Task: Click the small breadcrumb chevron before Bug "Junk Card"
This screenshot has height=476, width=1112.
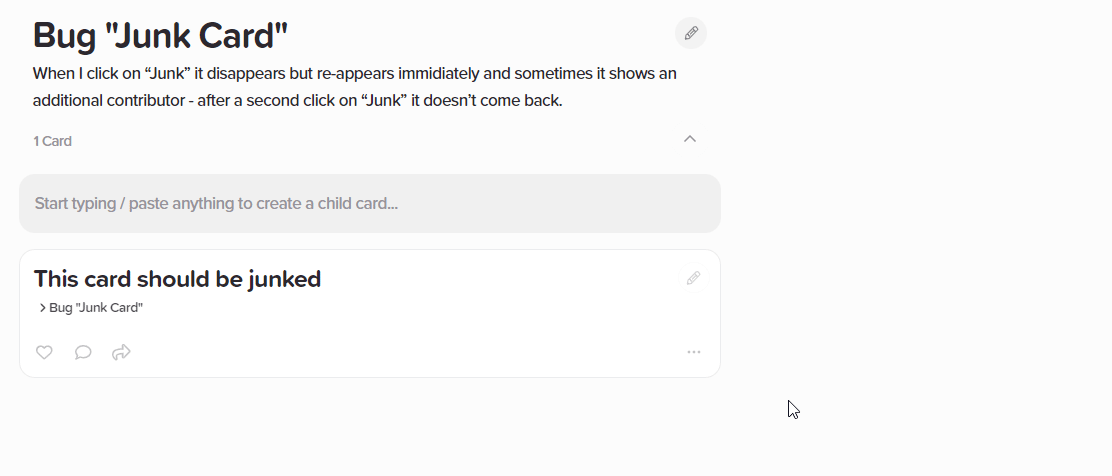Action: (43, 308)
